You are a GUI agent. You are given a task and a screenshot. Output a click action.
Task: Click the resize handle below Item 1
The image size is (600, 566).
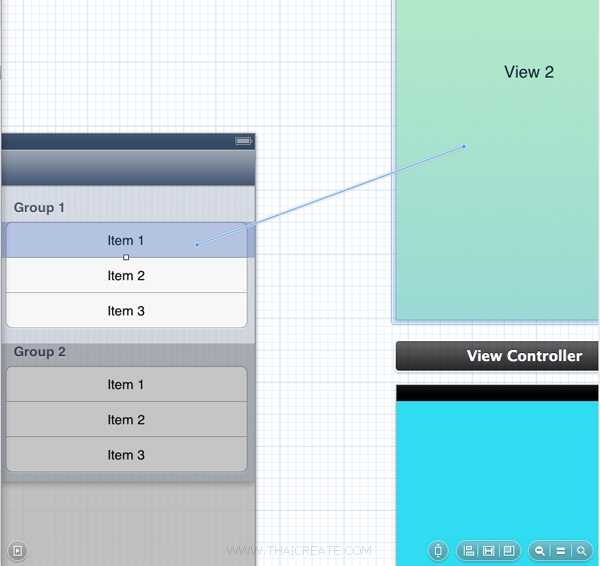(x=126, y=257)
